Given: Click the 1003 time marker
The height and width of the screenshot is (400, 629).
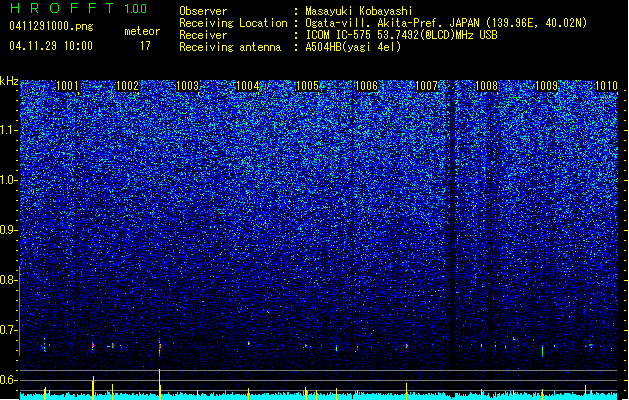Looking at the screenshot, I should 187,86.
